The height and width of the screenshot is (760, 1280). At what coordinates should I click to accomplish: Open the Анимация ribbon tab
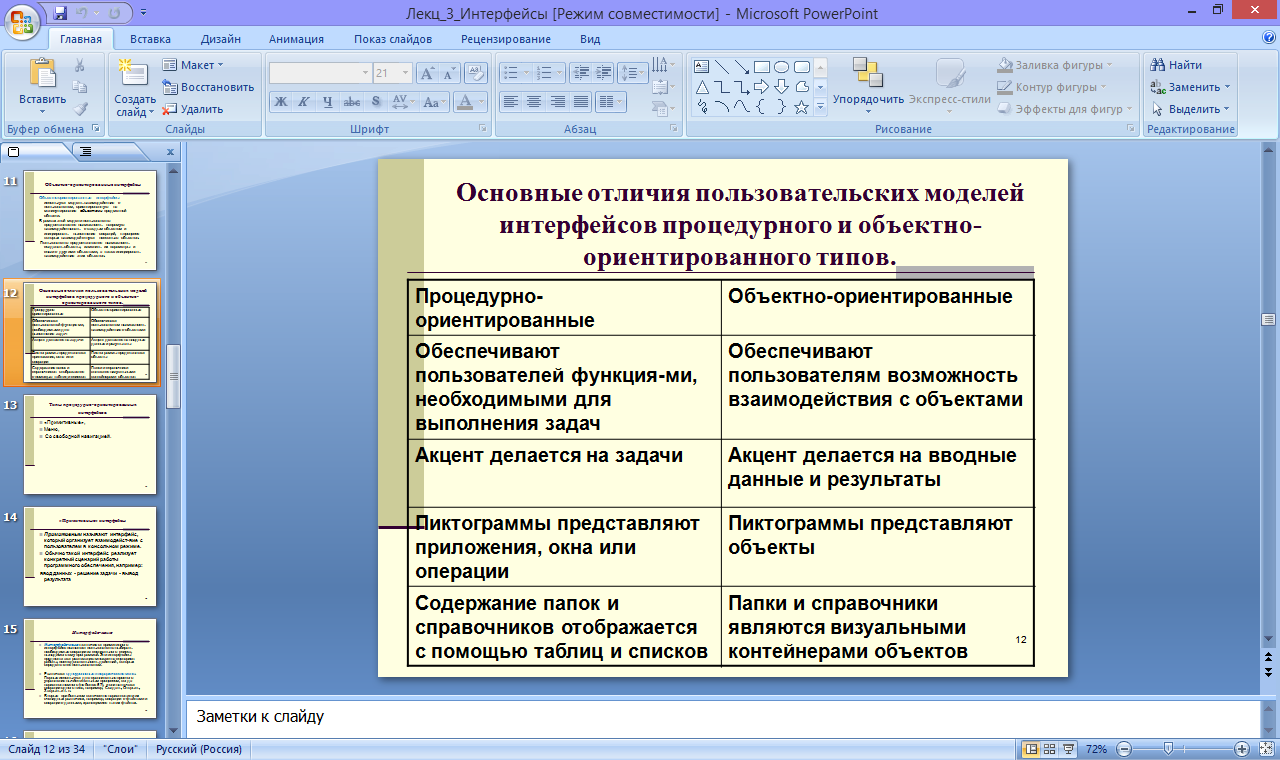click(296, 39)
